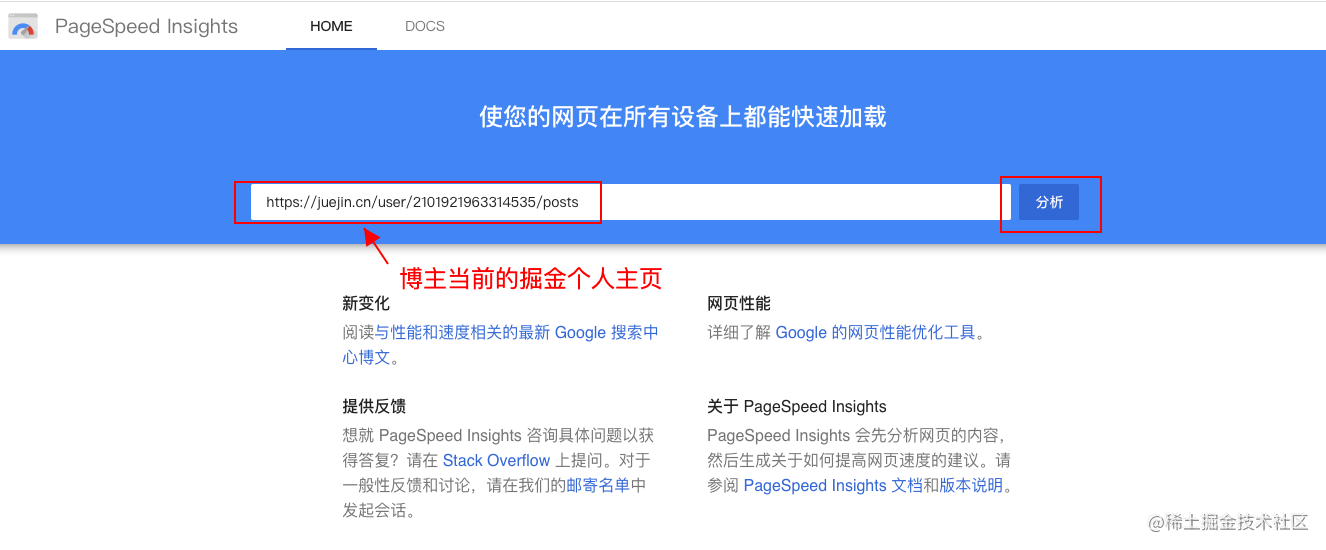Click the 使您的网页在所有设备上都能快速加载 headline
The image size is (1326, 550).
pos(683,117)
